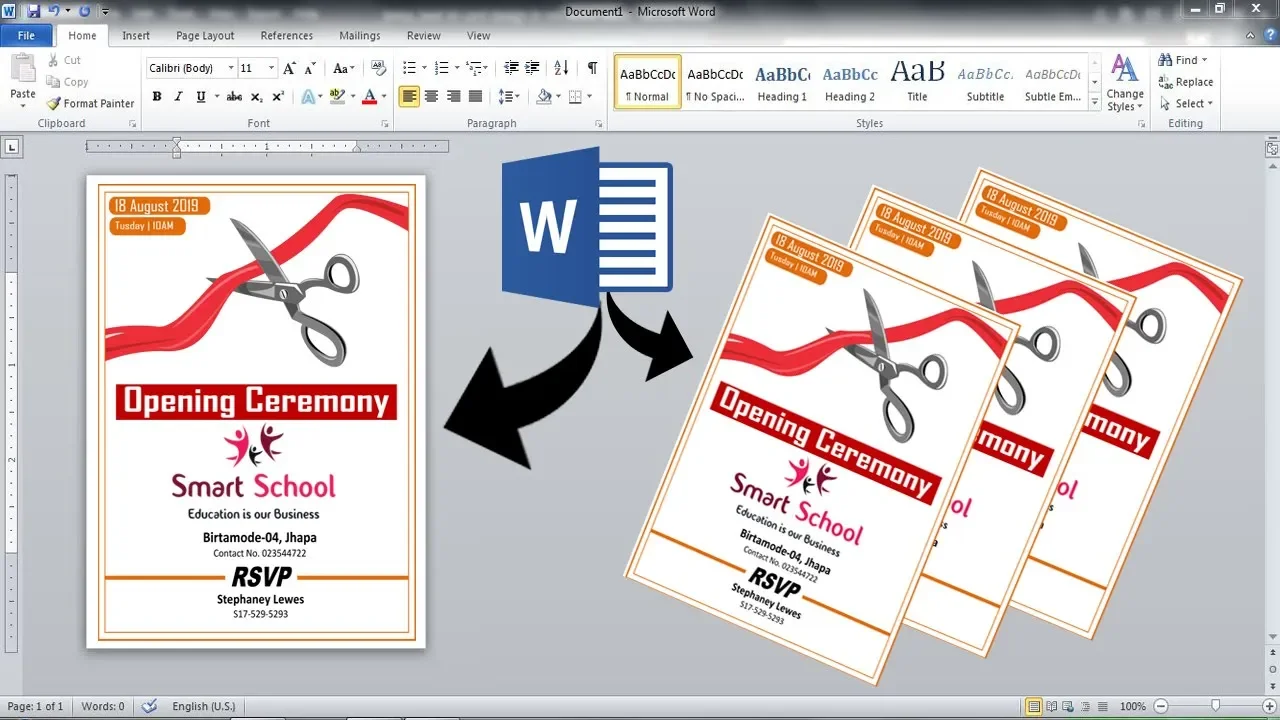This screenshot has width=1280, height=720.
Task: Click the zoom slider handle
Action: pyautogui.click(x=1215, y=706)
